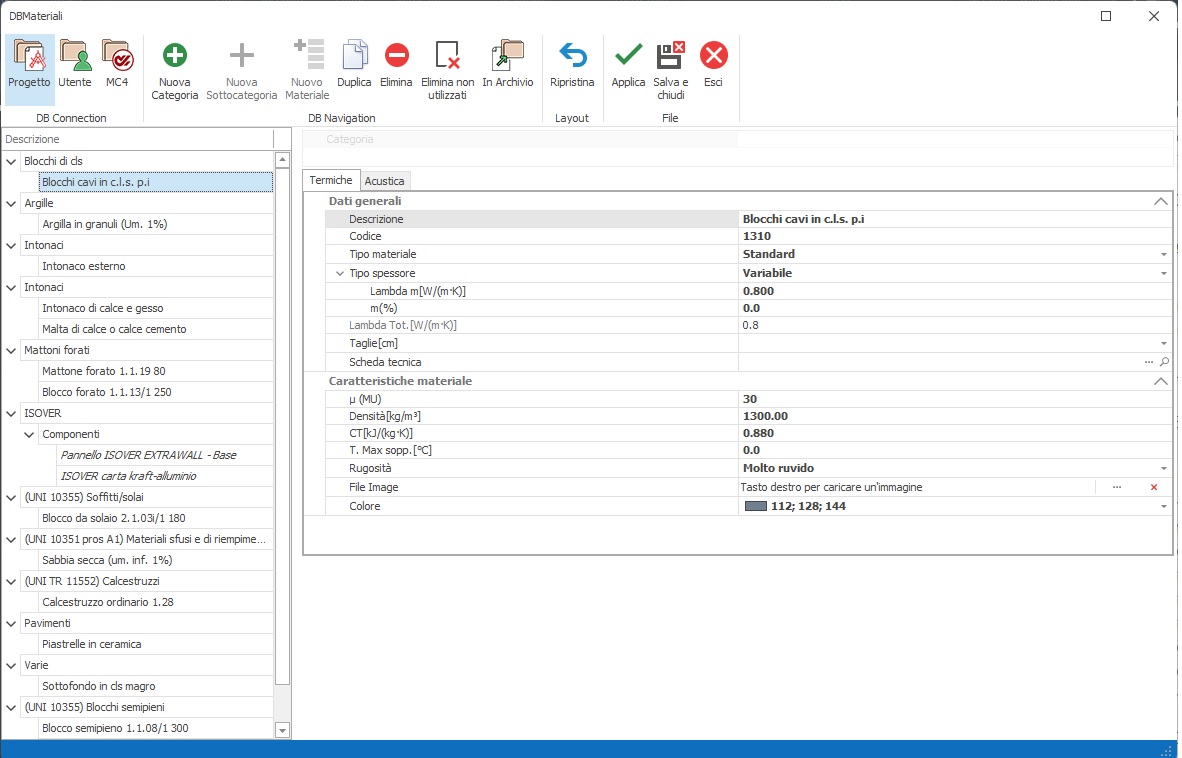Collapse the ISOVER tree category
The height and width of the screenshot is (758, 1182).
click(11, 413)
